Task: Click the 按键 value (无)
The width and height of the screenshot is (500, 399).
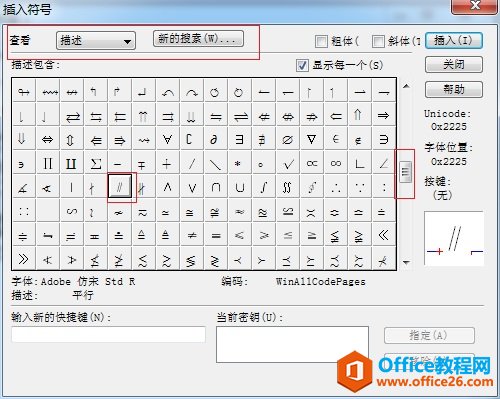Action: click(442, 195)
